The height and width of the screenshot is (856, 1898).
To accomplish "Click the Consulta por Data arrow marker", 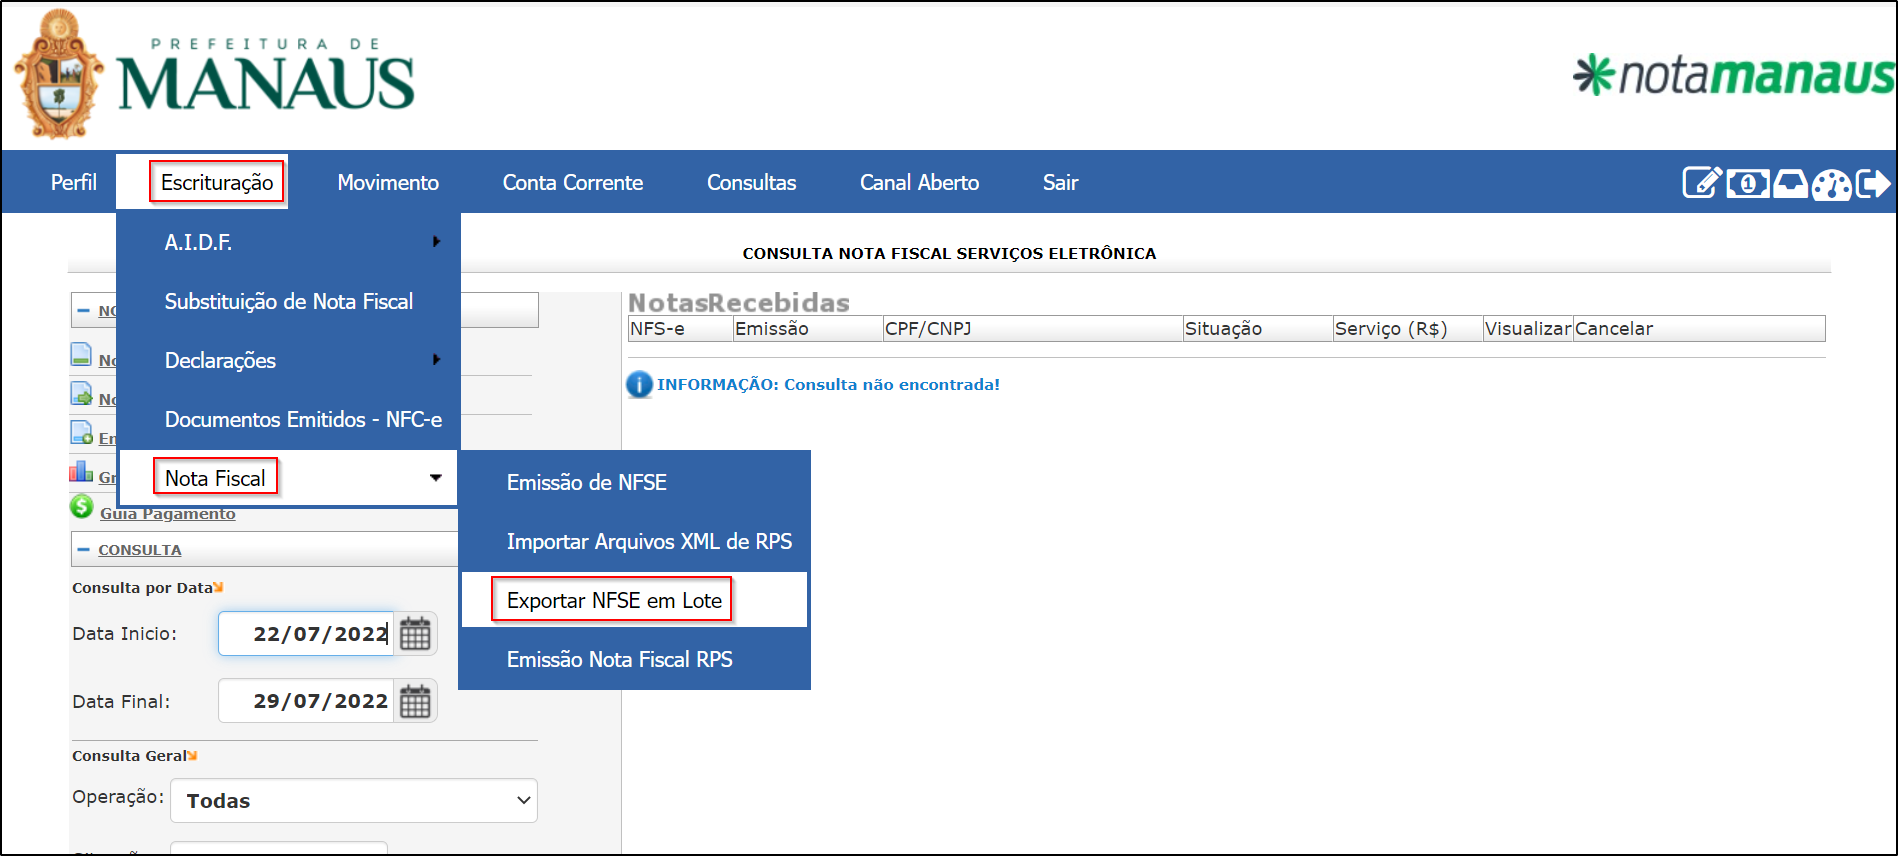I will tap(219, 587).
